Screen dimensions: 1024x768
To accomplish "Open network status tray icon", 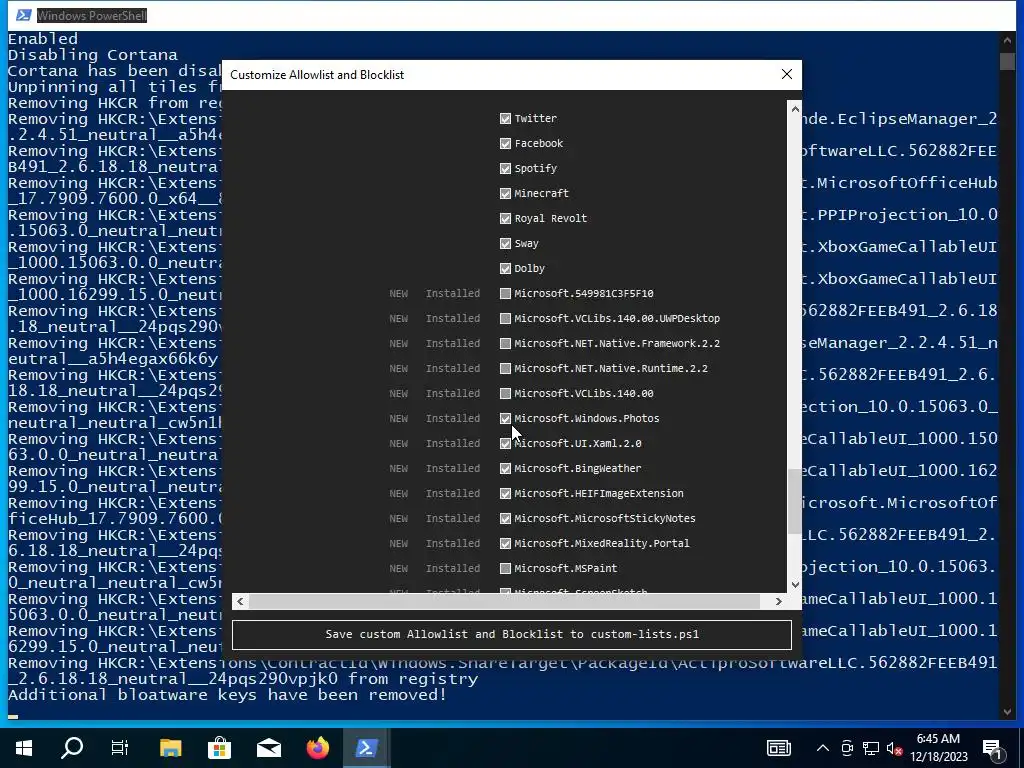I will [871, 748].
